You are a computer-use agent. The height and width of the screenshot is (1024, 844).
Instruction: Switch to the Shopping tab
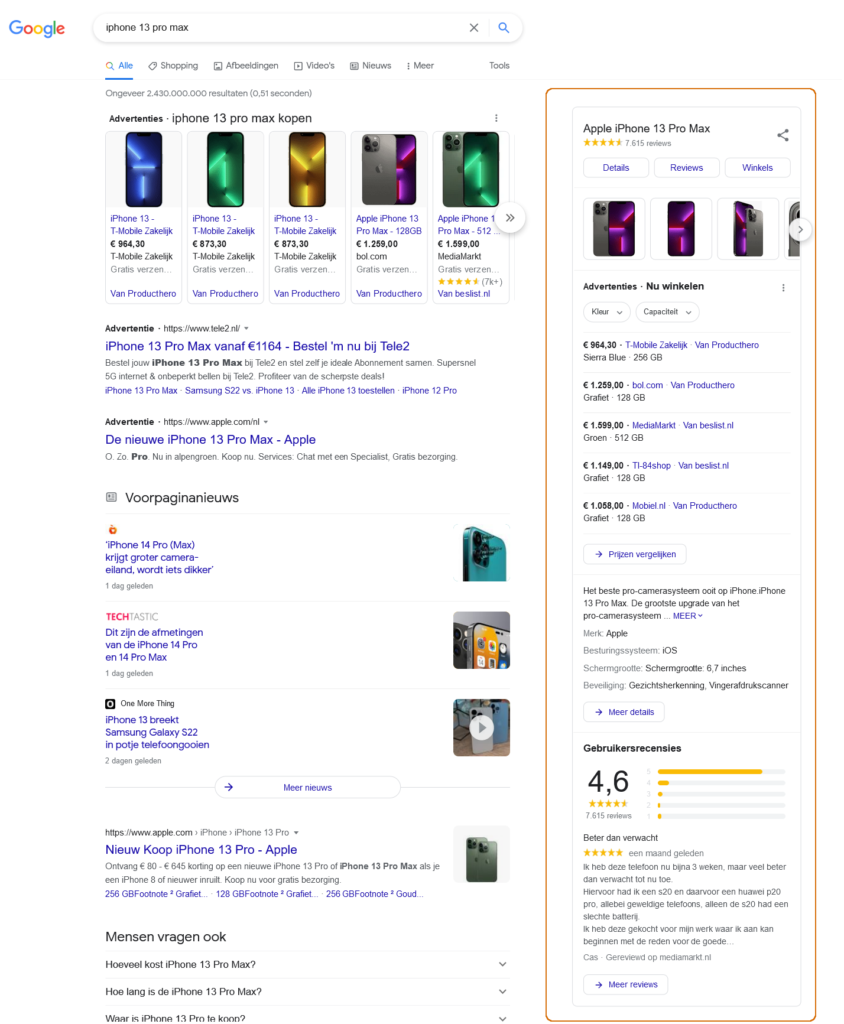click(x=173, y=66)
